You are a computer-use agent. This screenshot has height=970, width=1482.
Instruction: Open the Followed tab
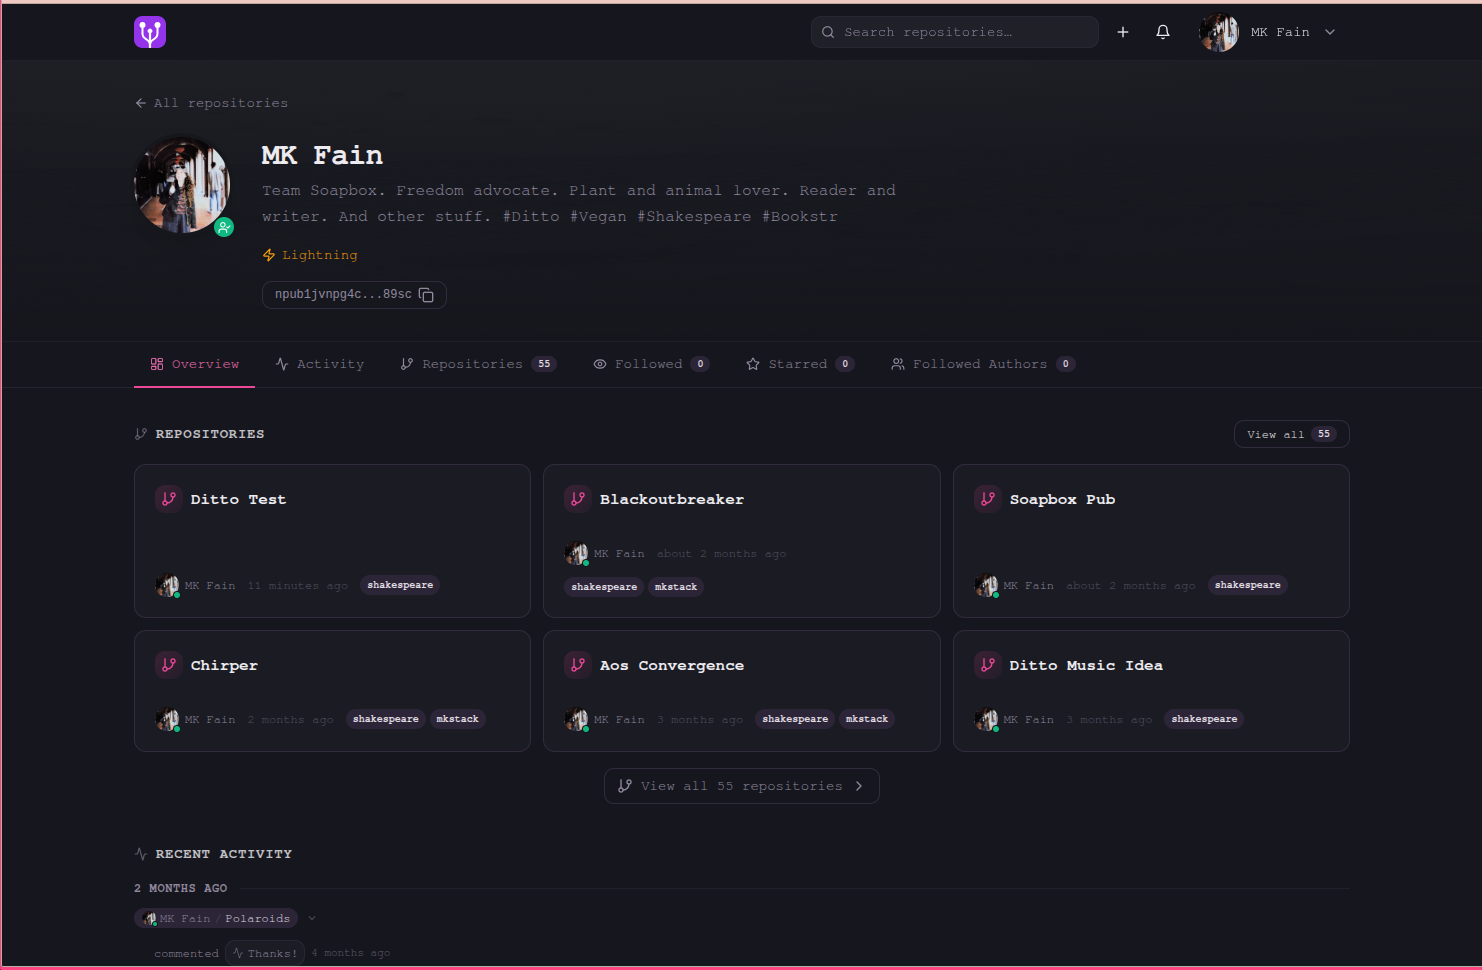coord(651,364)
